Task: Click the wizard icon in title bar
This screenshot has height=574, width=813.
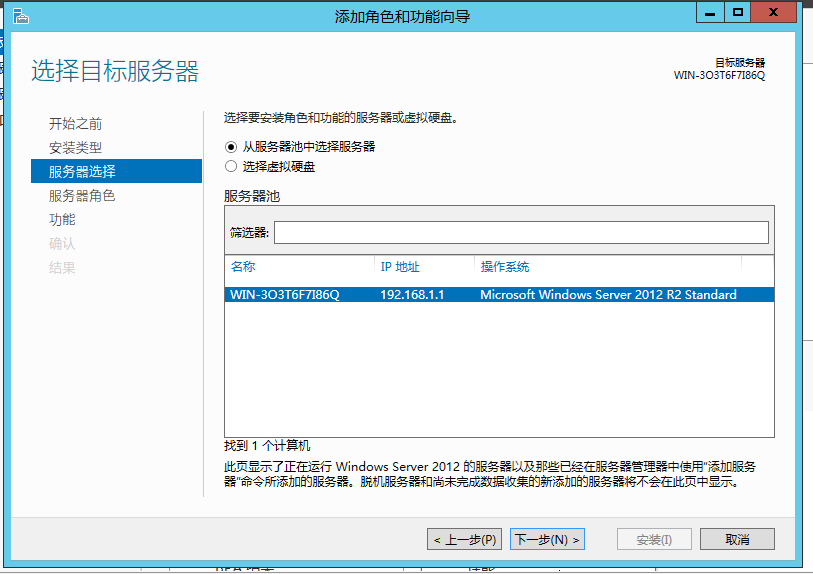Action: click(x=21, y=16)
